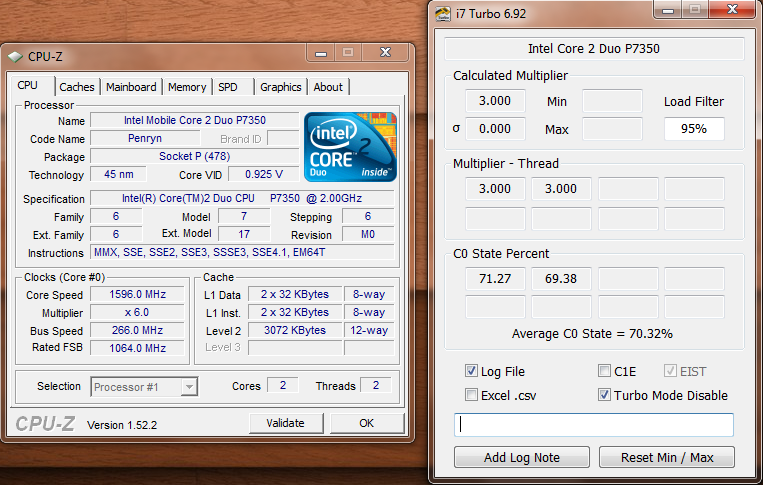
Task: Minimize the i7 Turbo window
Action: [668, 10]
